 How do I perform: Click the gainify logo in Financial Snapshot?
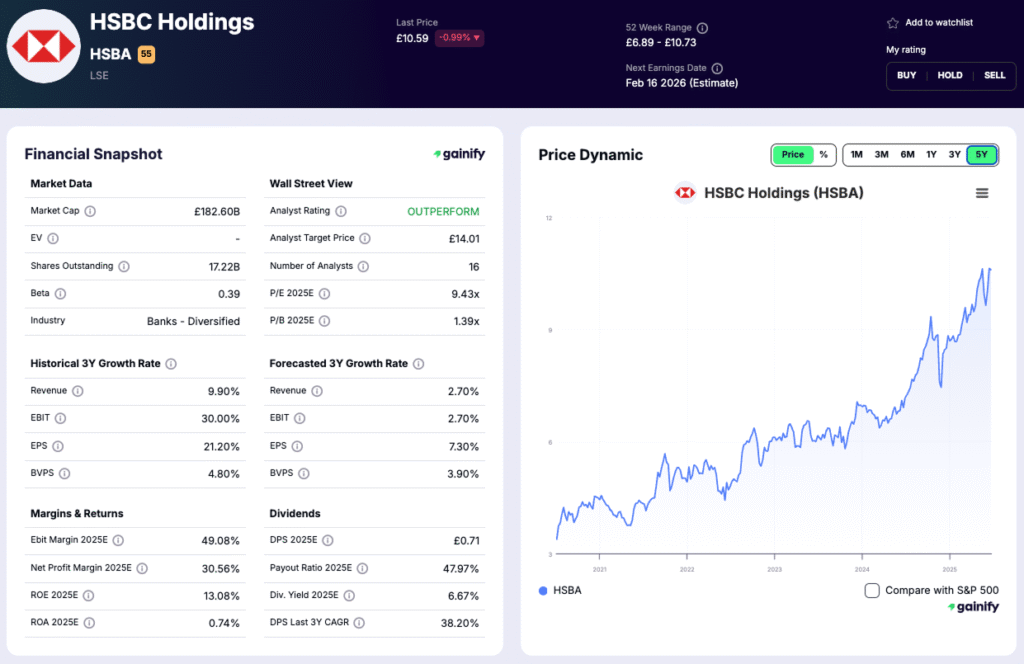tap(458, 154)
